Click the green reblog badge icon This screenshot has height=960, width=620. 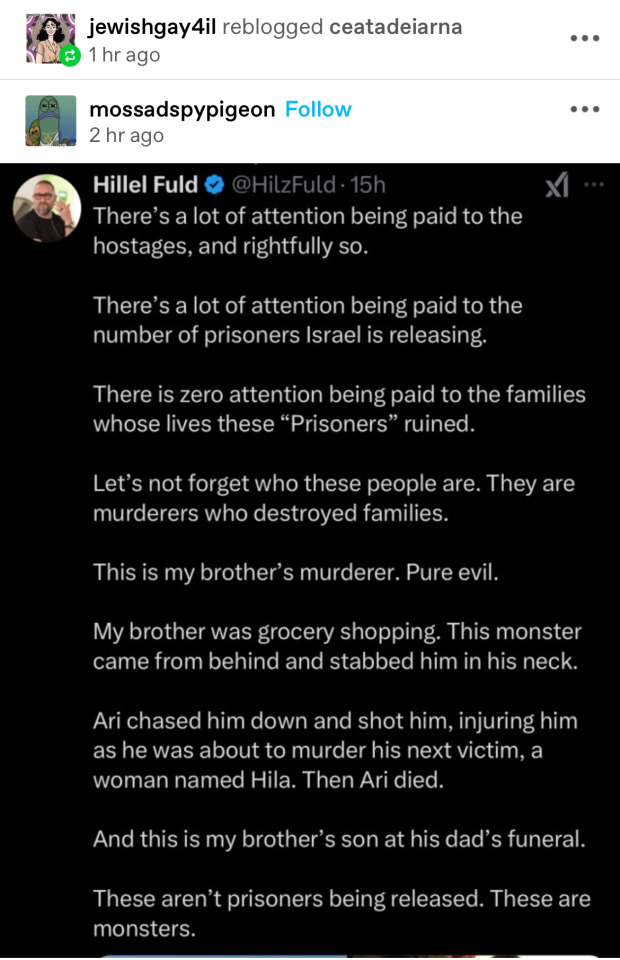point(69,57)
